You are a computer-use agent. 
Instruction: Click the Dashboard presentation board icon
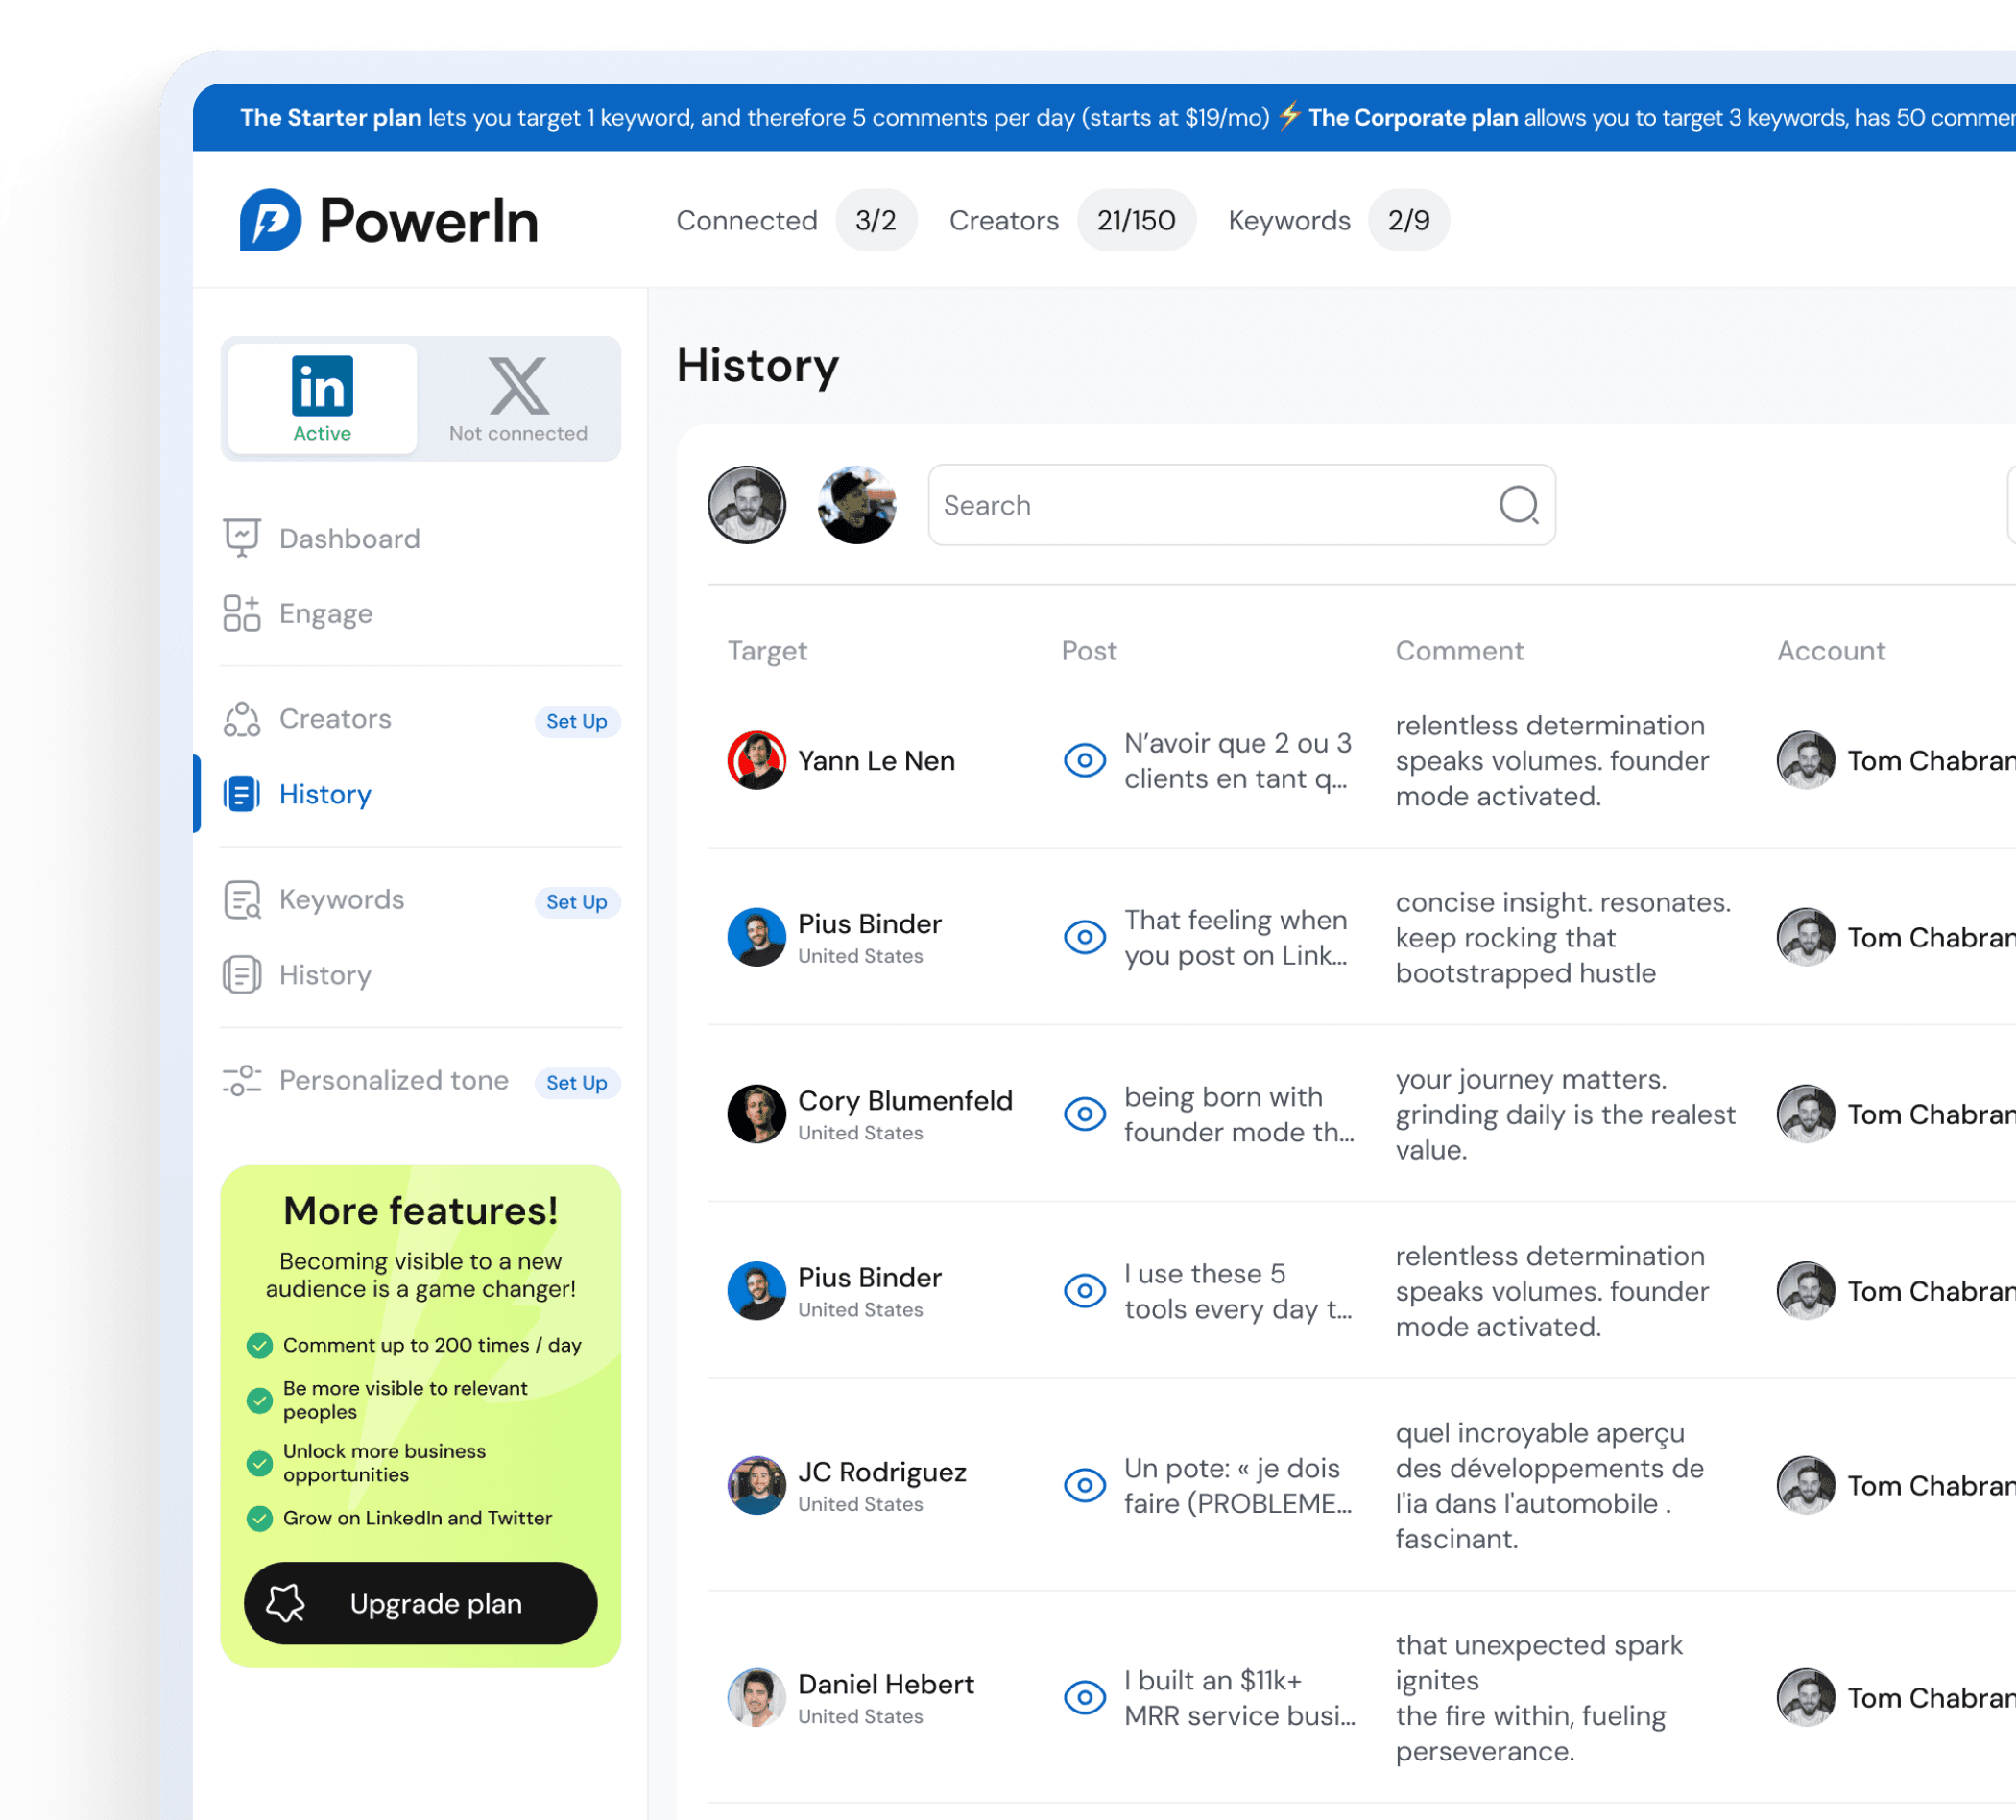(x=242, y=538)
